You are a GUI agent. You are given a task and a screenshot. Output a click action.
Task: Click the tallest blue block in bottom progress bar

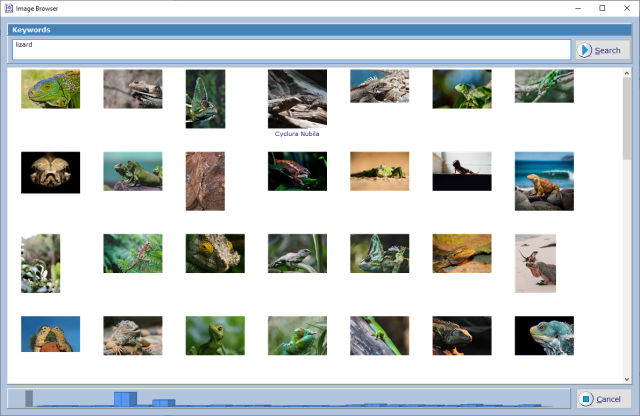(x=125, y=399)
